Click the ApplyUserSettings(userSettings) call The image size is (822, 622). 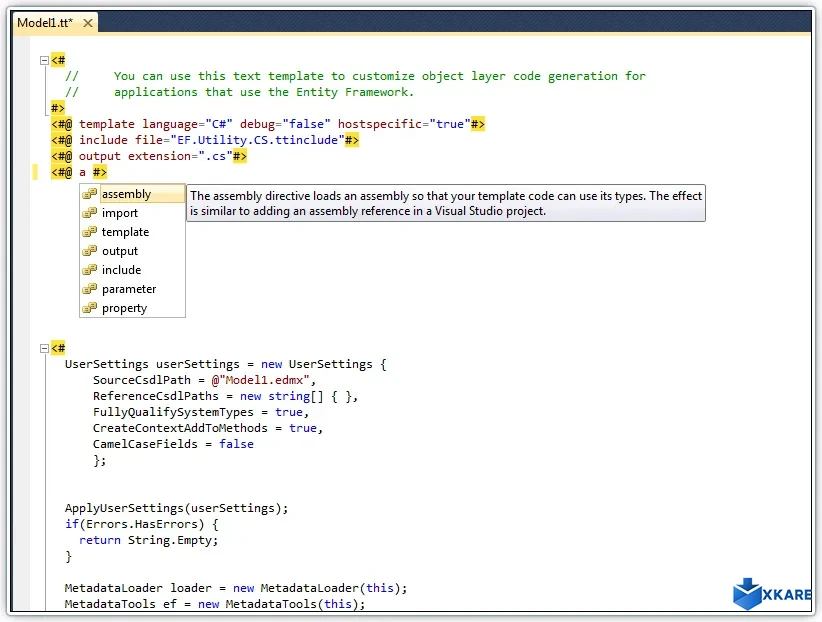[x=177, y=508]
